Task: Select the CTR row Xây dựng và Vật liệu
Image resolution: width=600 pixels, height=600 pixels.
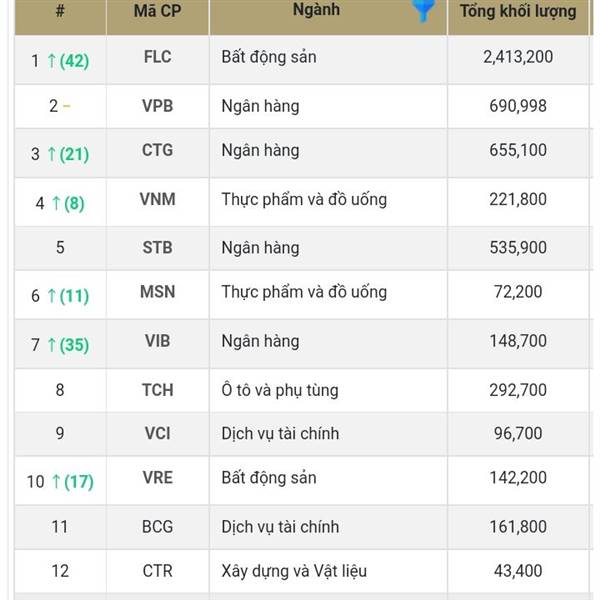Action: point(294,571)
